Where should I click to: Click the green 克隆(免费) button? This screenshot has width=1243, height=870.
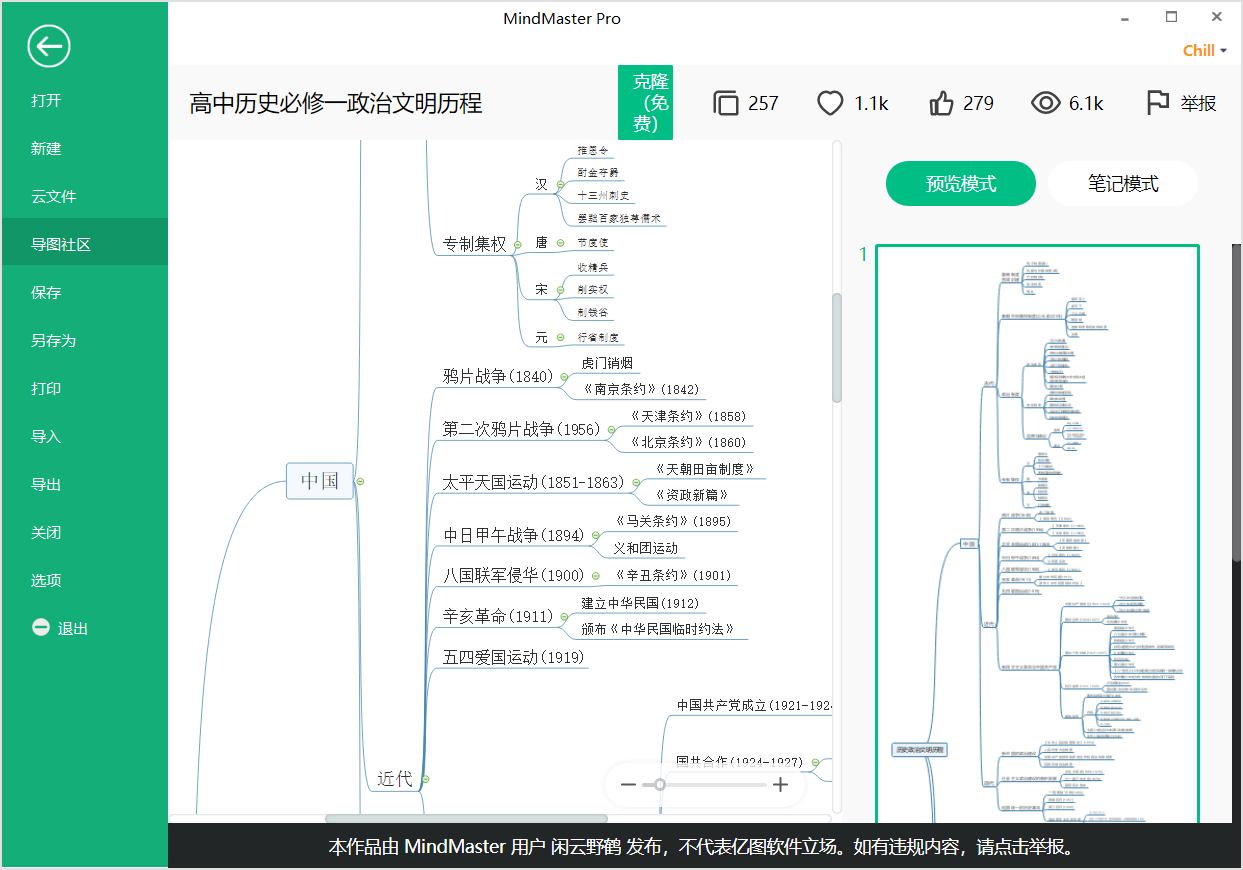(646, 102)
